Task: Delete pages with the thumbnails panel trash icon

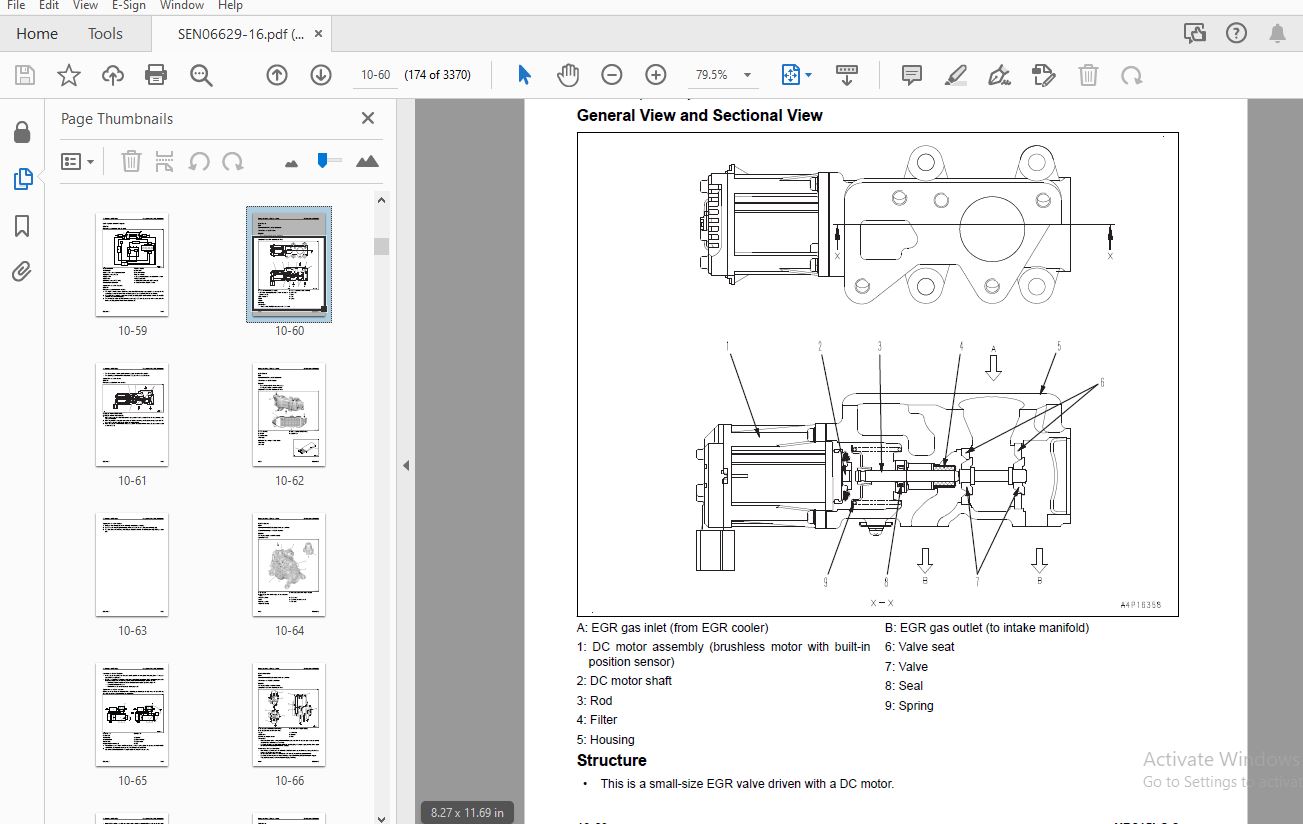Action: tap(131, 161)
